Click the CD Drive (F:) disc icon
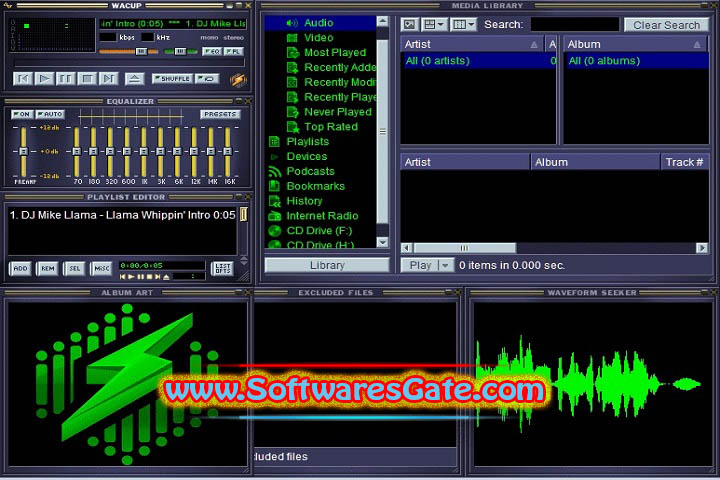This screenshot has width=720, height=480. coord(275,231)
